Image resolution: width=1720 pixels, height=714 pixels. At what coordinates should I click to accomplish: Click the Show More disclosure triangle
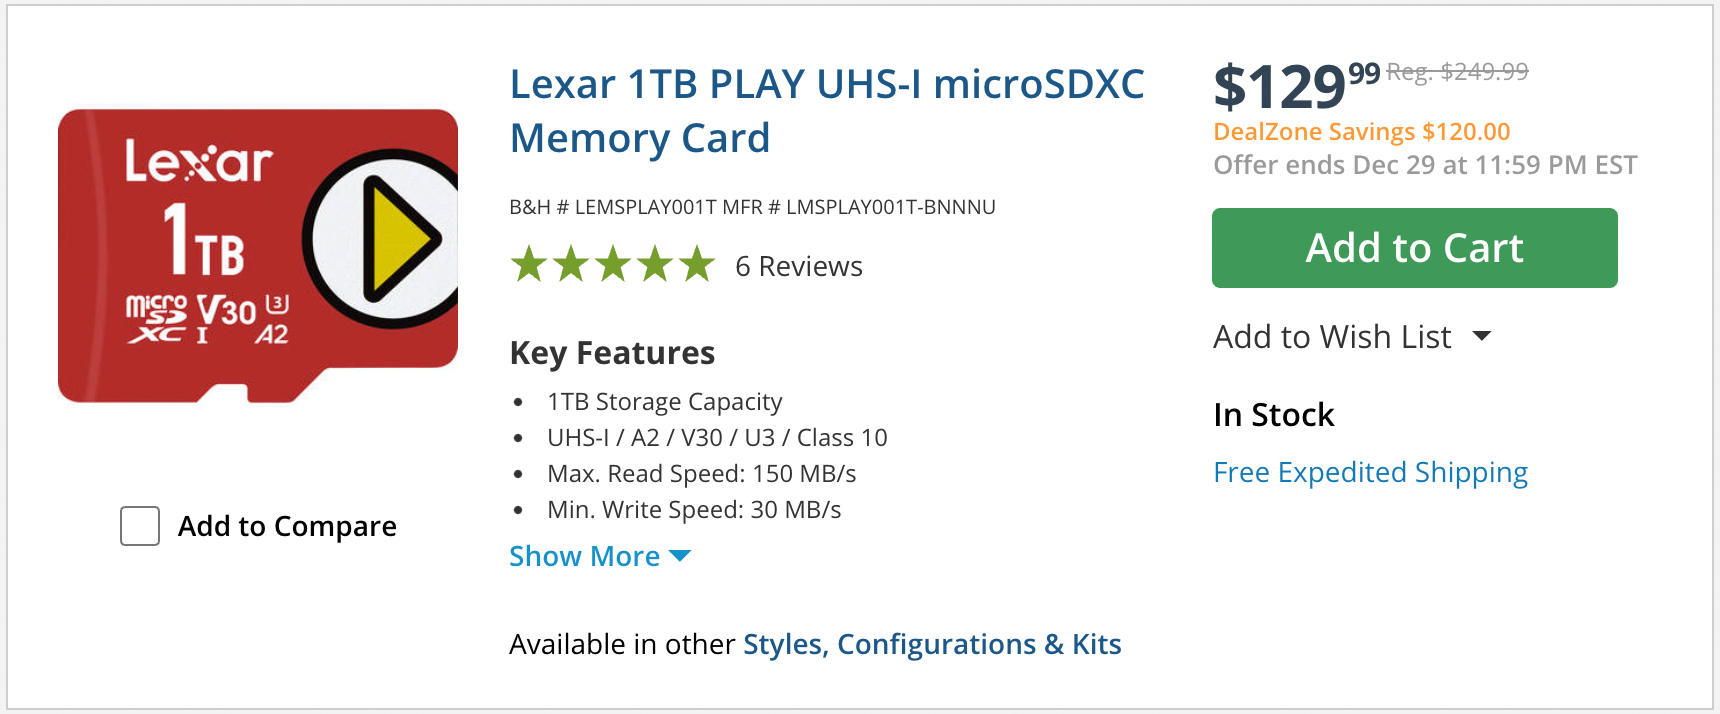click(680, 556)
